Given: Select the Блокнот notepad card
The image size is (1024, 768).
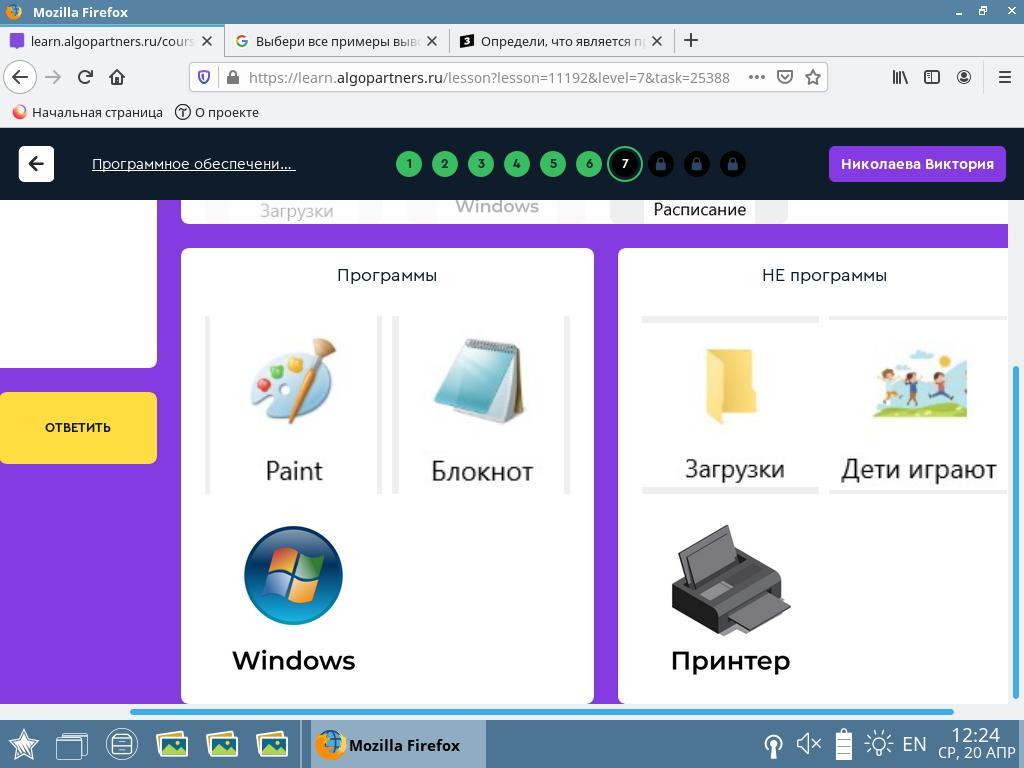Looking at the screenshot, I should (481, 406).
